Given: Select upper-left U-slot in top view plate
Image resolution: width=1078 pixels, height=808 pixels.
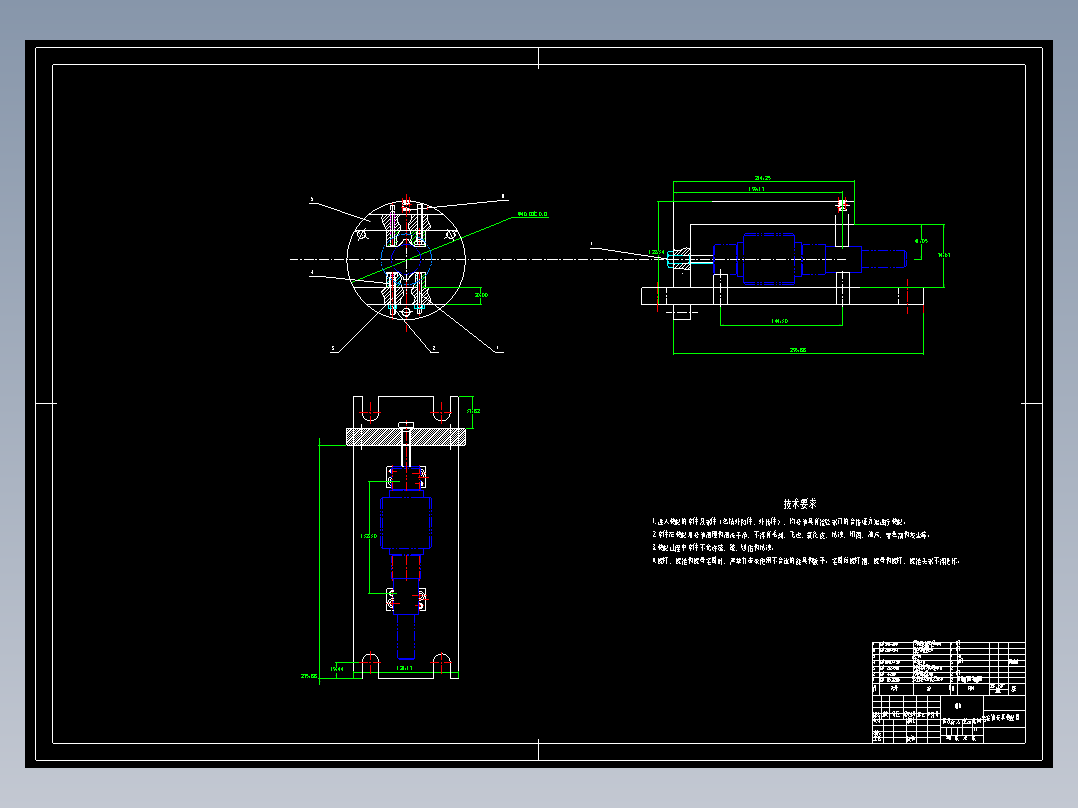Looking at the screenshot, I should click(x=370, y=409).
